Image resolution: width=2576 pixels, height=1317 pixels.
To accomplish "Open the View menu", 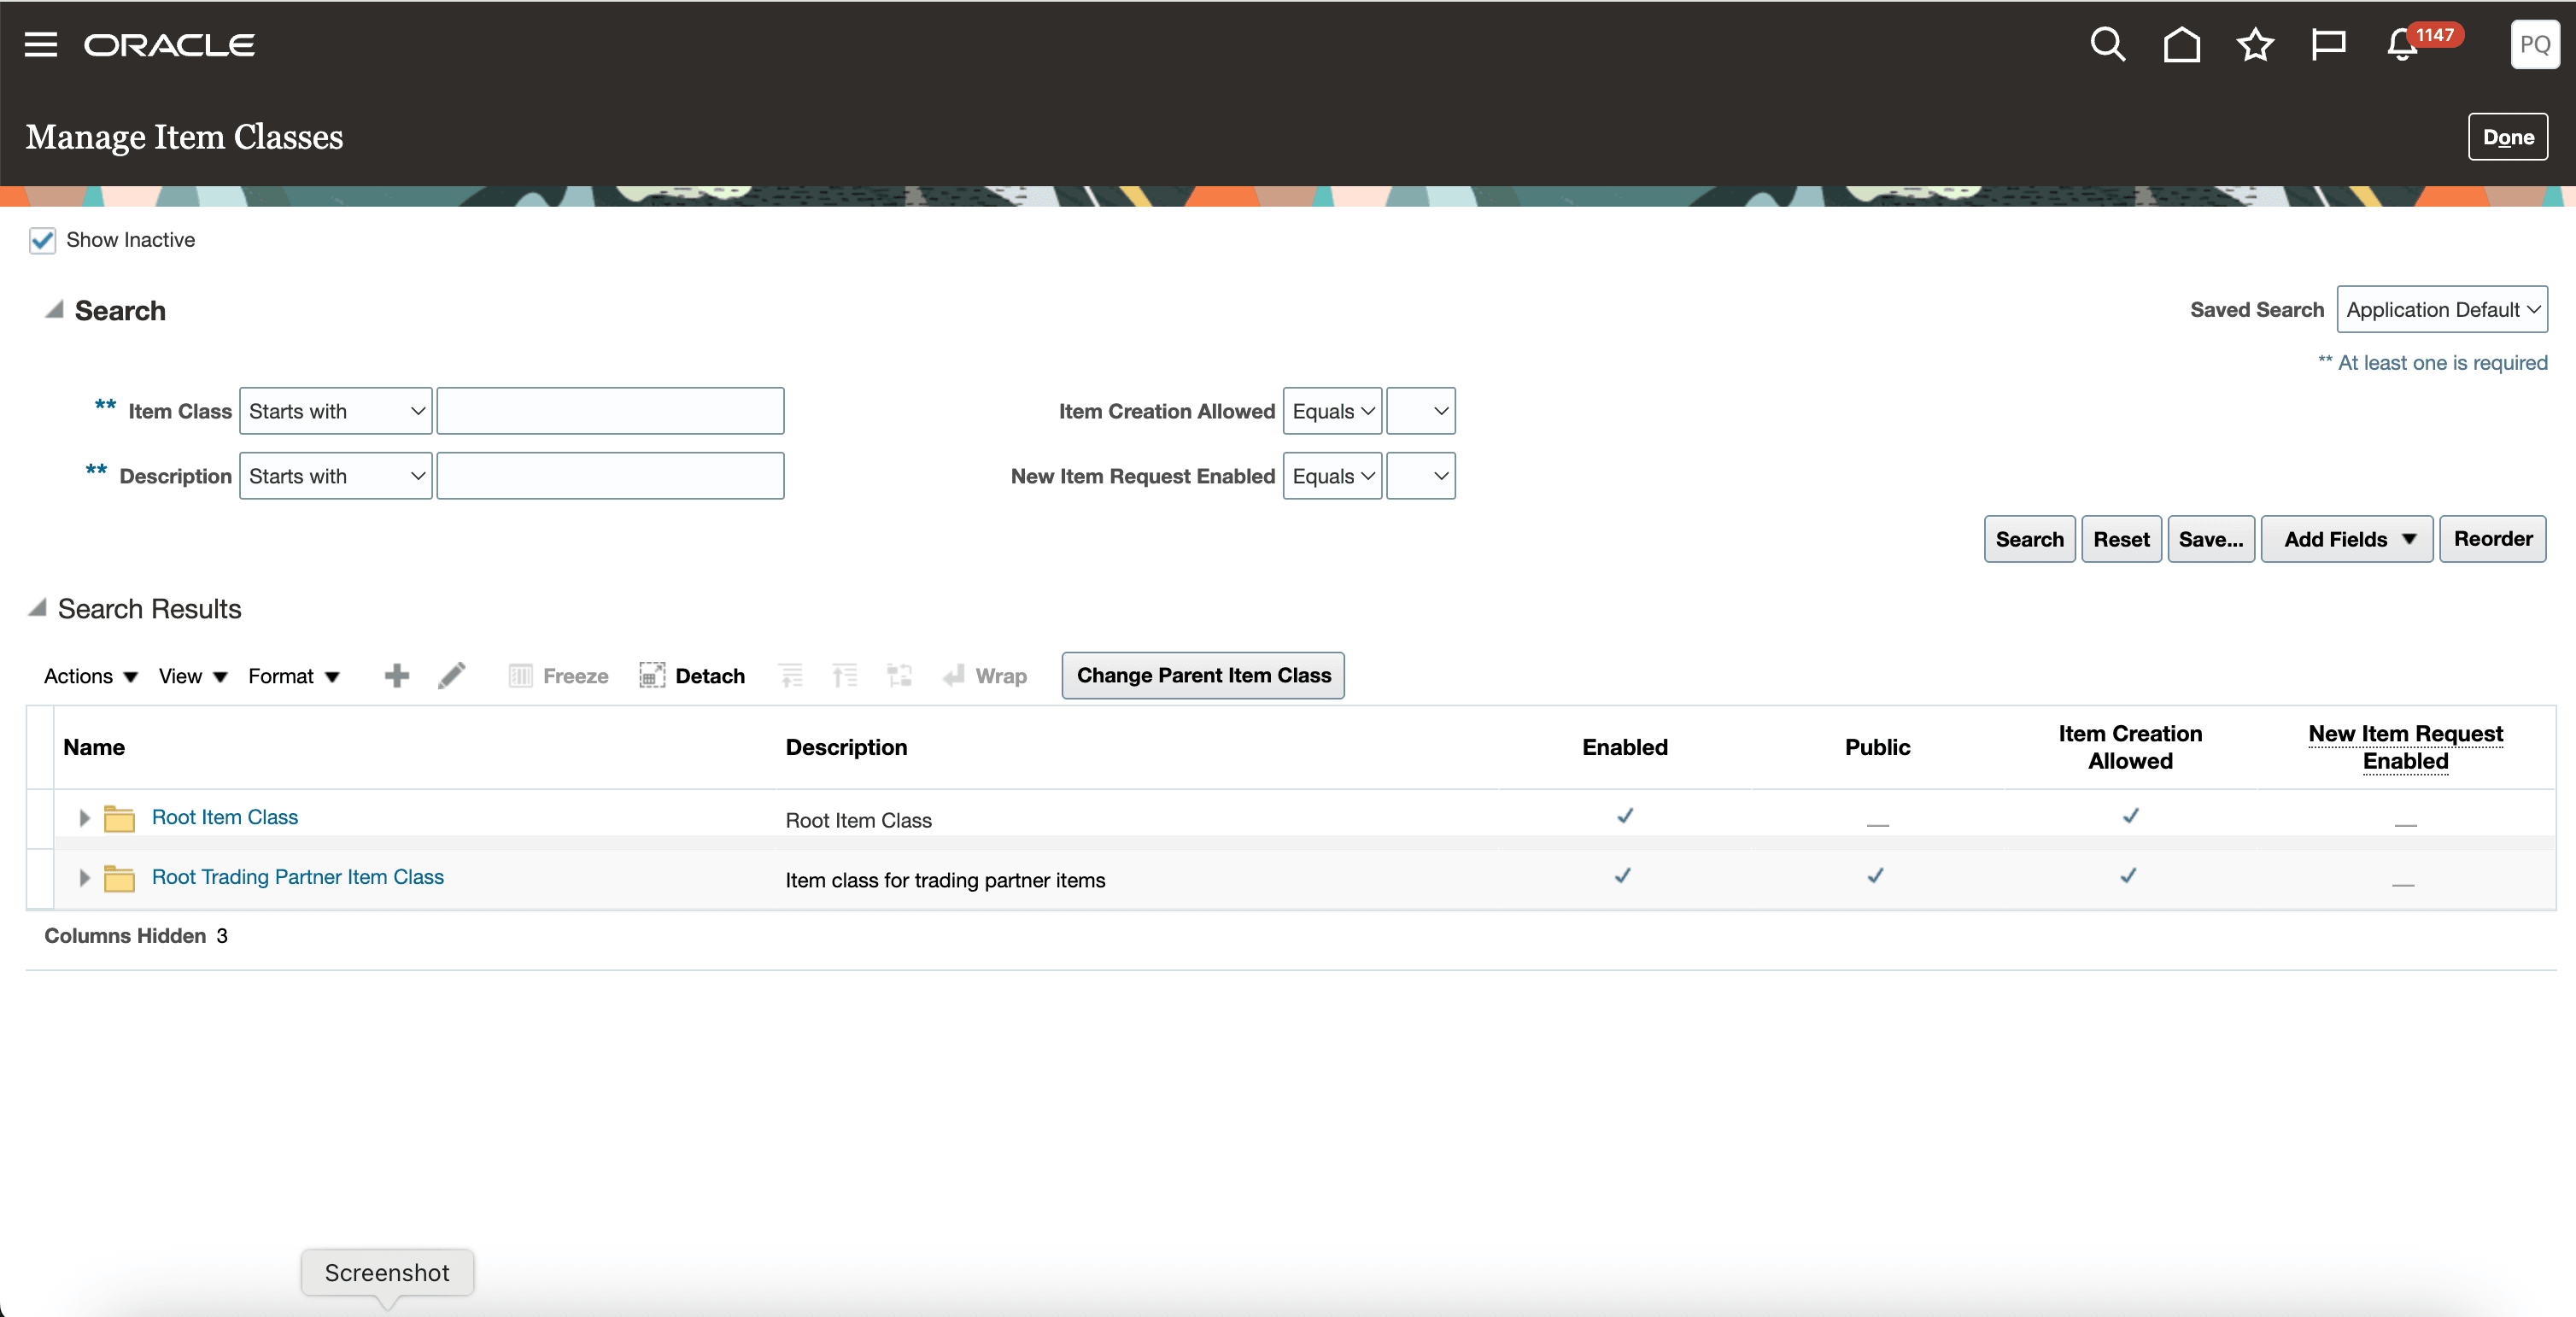I will click(x=190, y=675).
